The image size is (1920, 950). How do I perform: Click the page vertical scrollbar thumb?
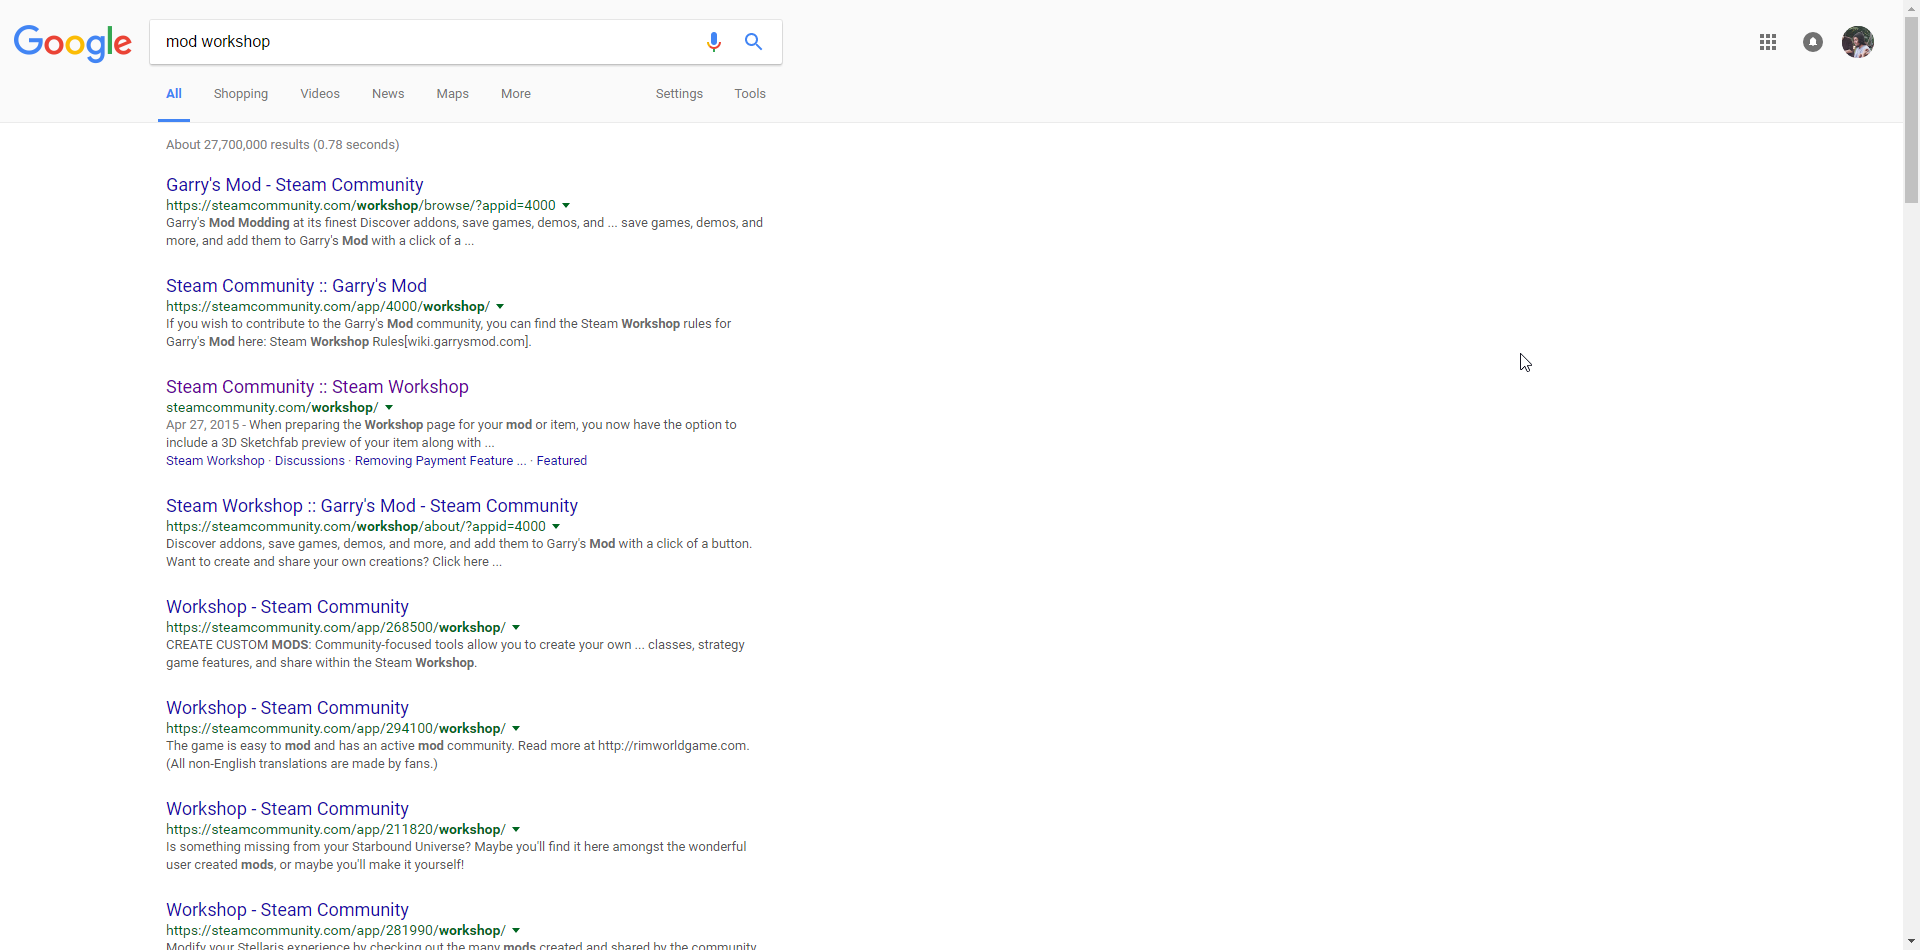click(x=1911, y=110)
